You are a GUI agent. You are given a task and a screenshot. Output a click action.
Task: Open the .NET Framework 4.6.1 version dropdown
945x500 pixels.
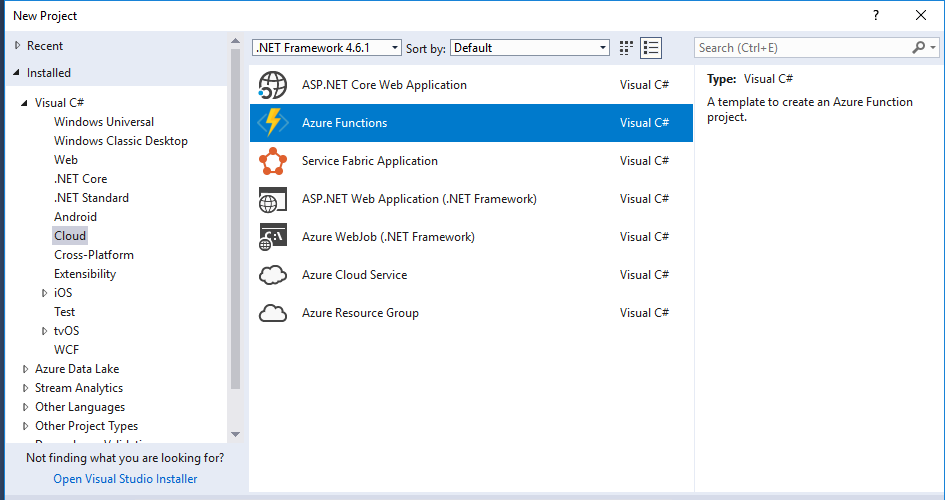click(327, 48)
